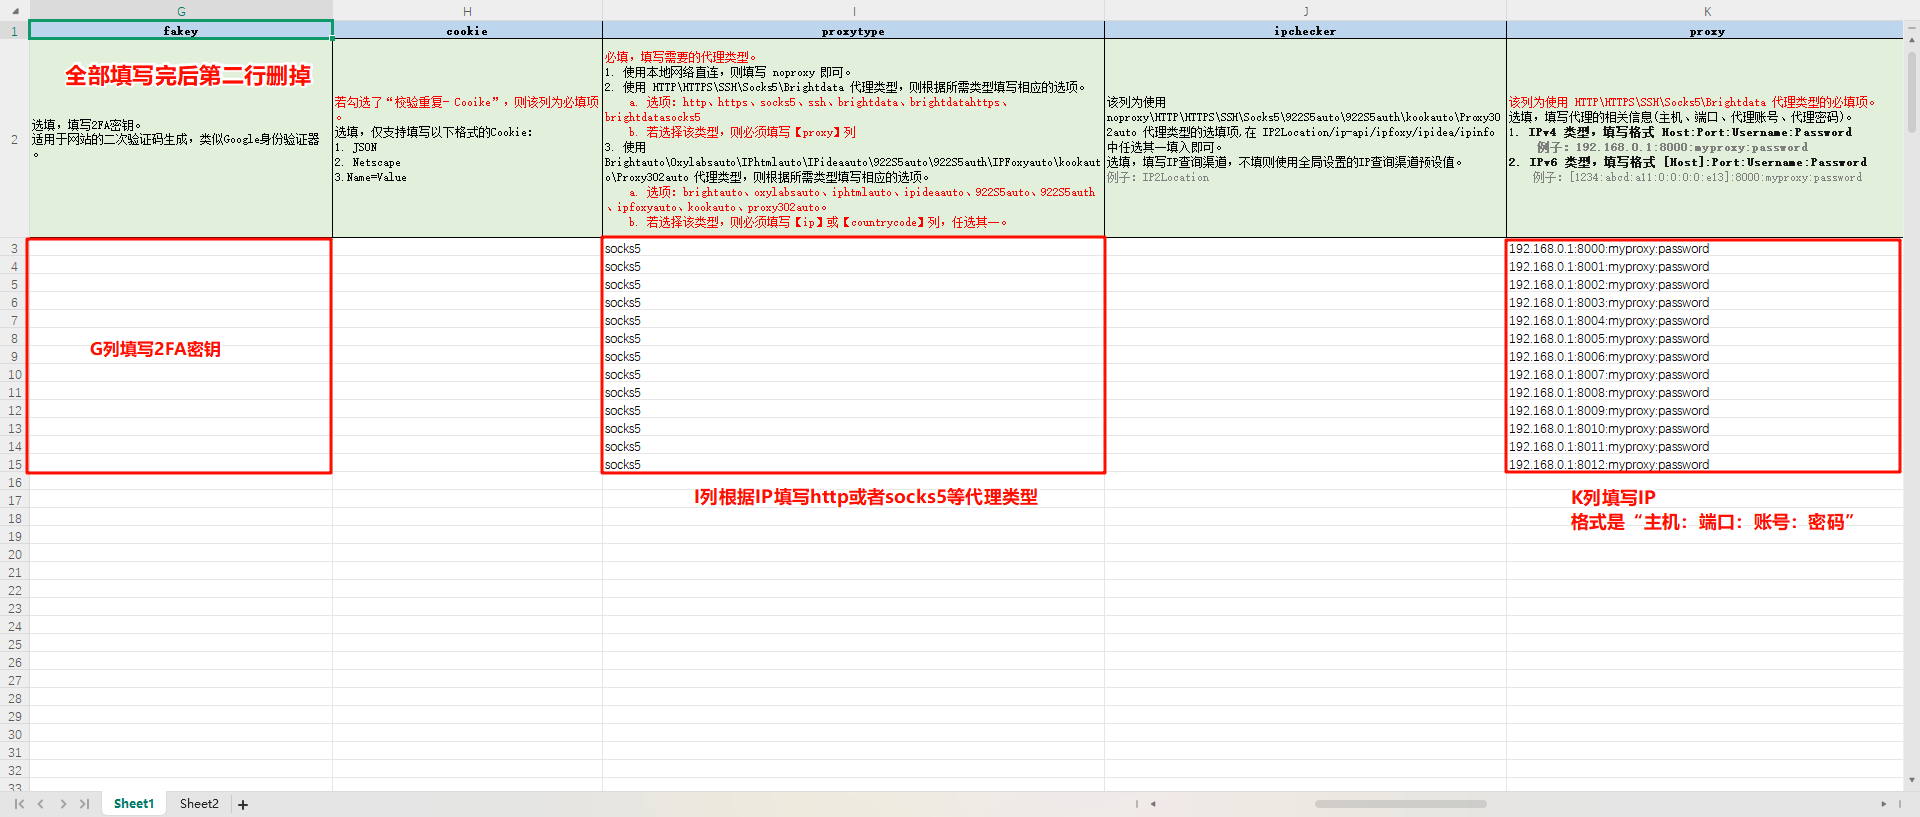Select ipchecker description cell in row 2
The image size is (1920, 817).
pos(1305,139)
